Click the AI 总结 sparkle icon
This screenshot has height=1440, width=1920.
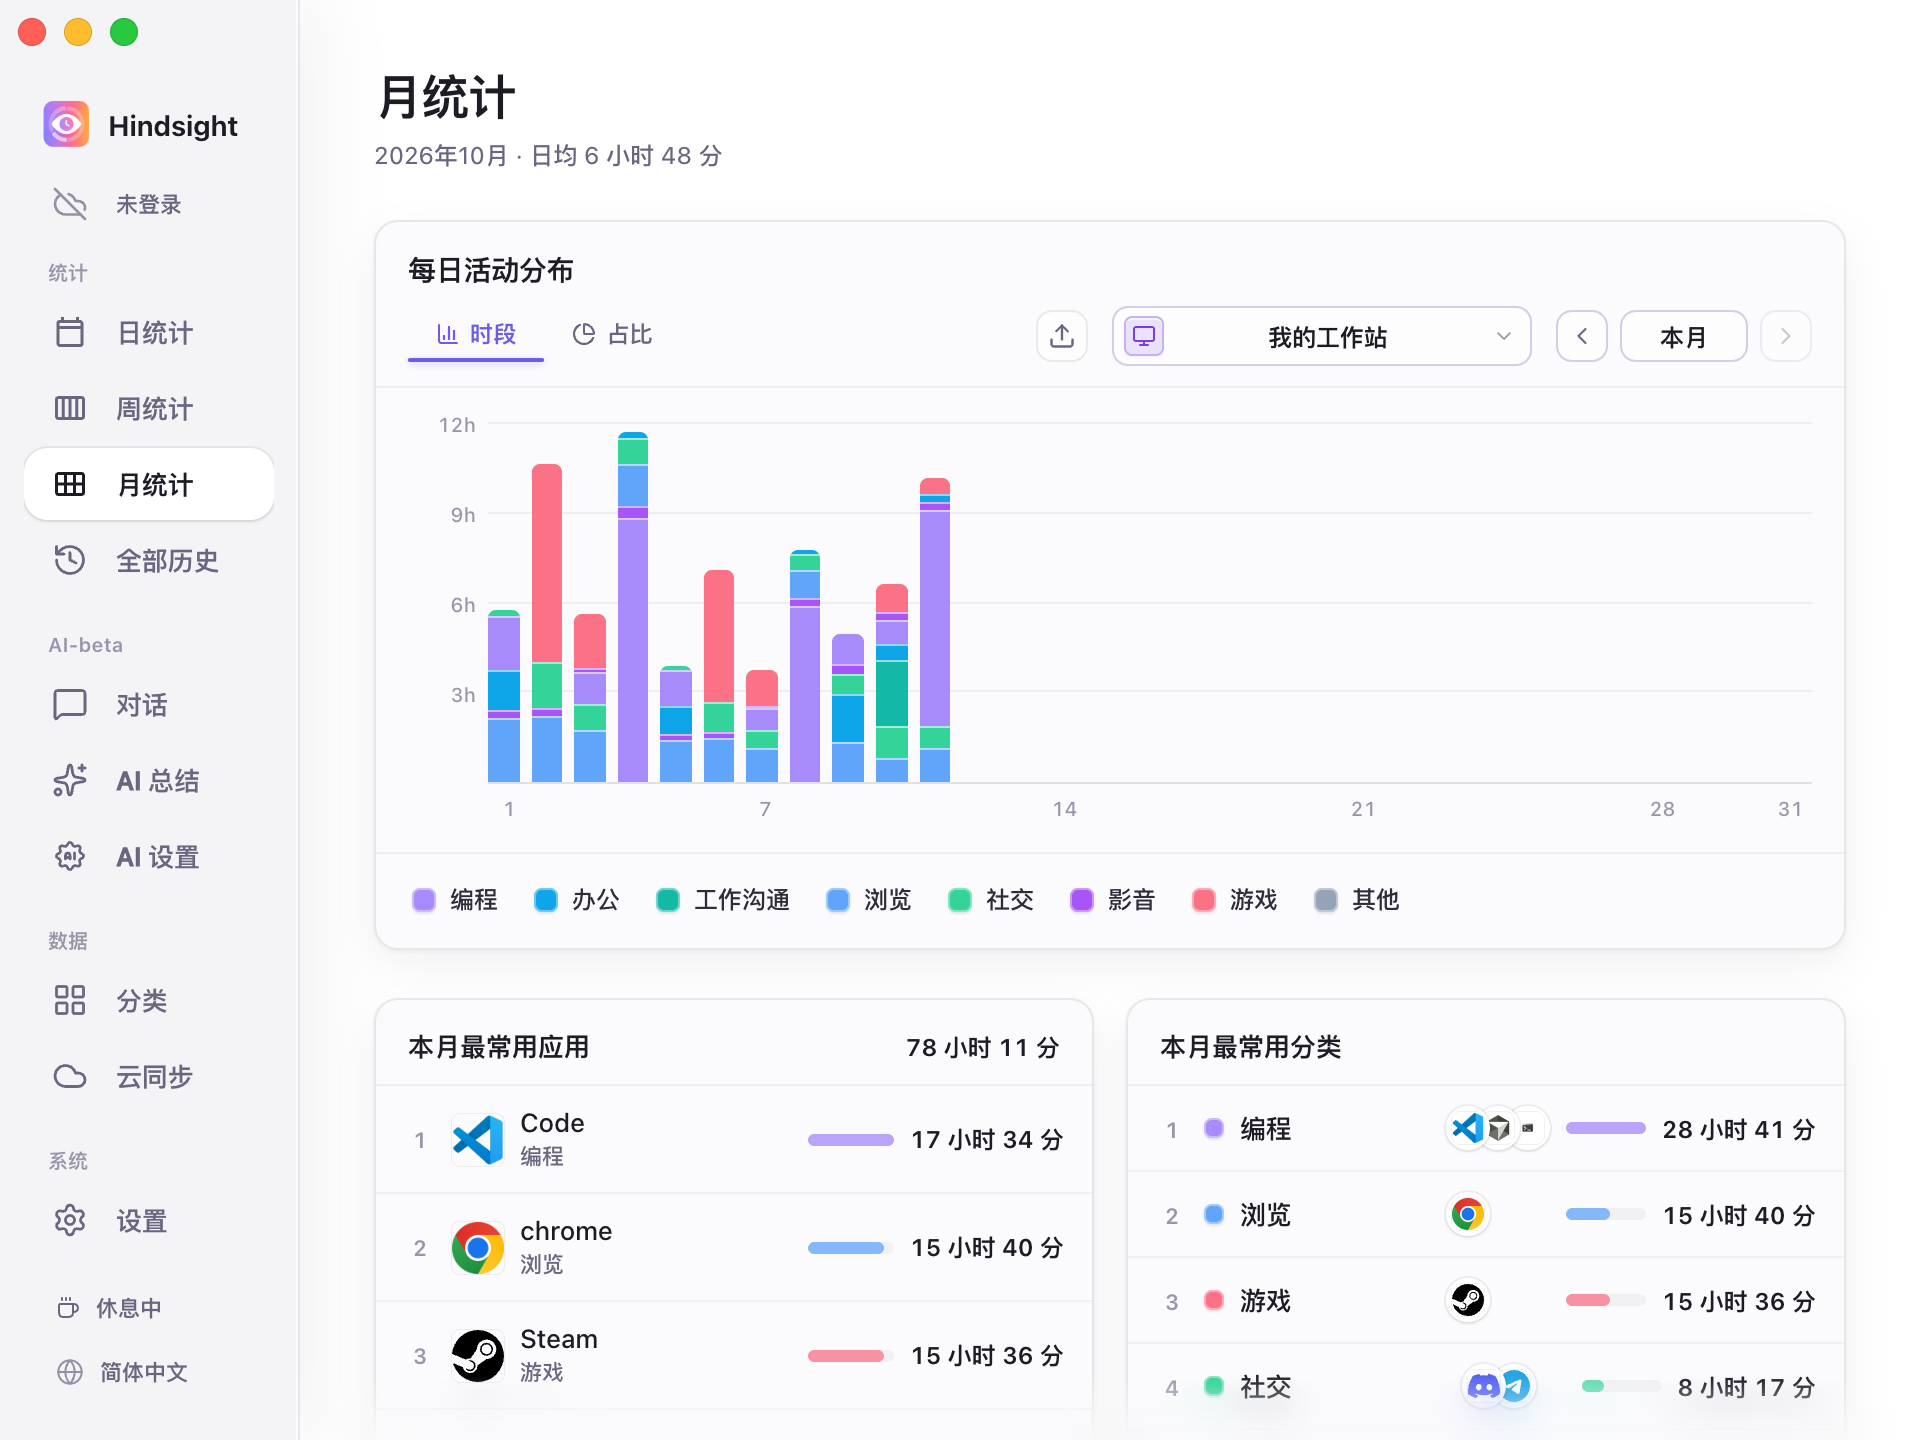click(x=70, y=781)
